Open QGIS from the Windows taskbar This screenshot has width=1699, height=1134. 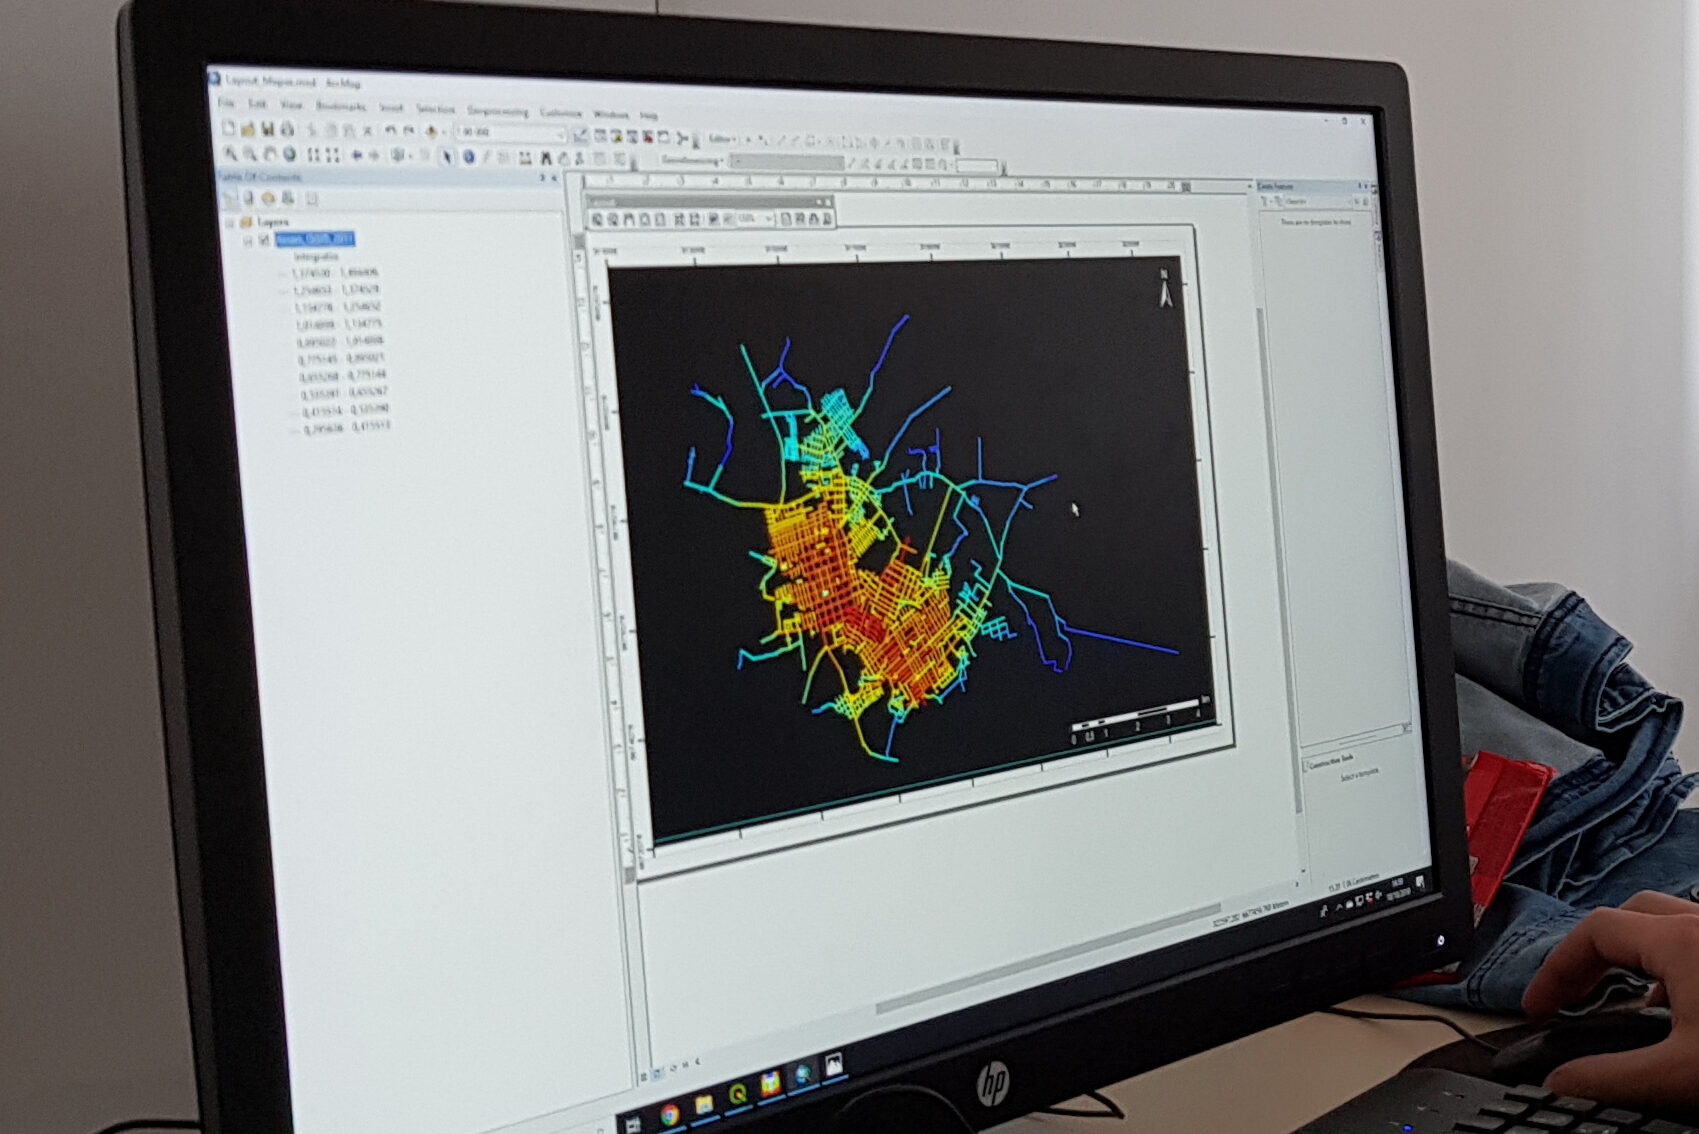point(737,1094)
